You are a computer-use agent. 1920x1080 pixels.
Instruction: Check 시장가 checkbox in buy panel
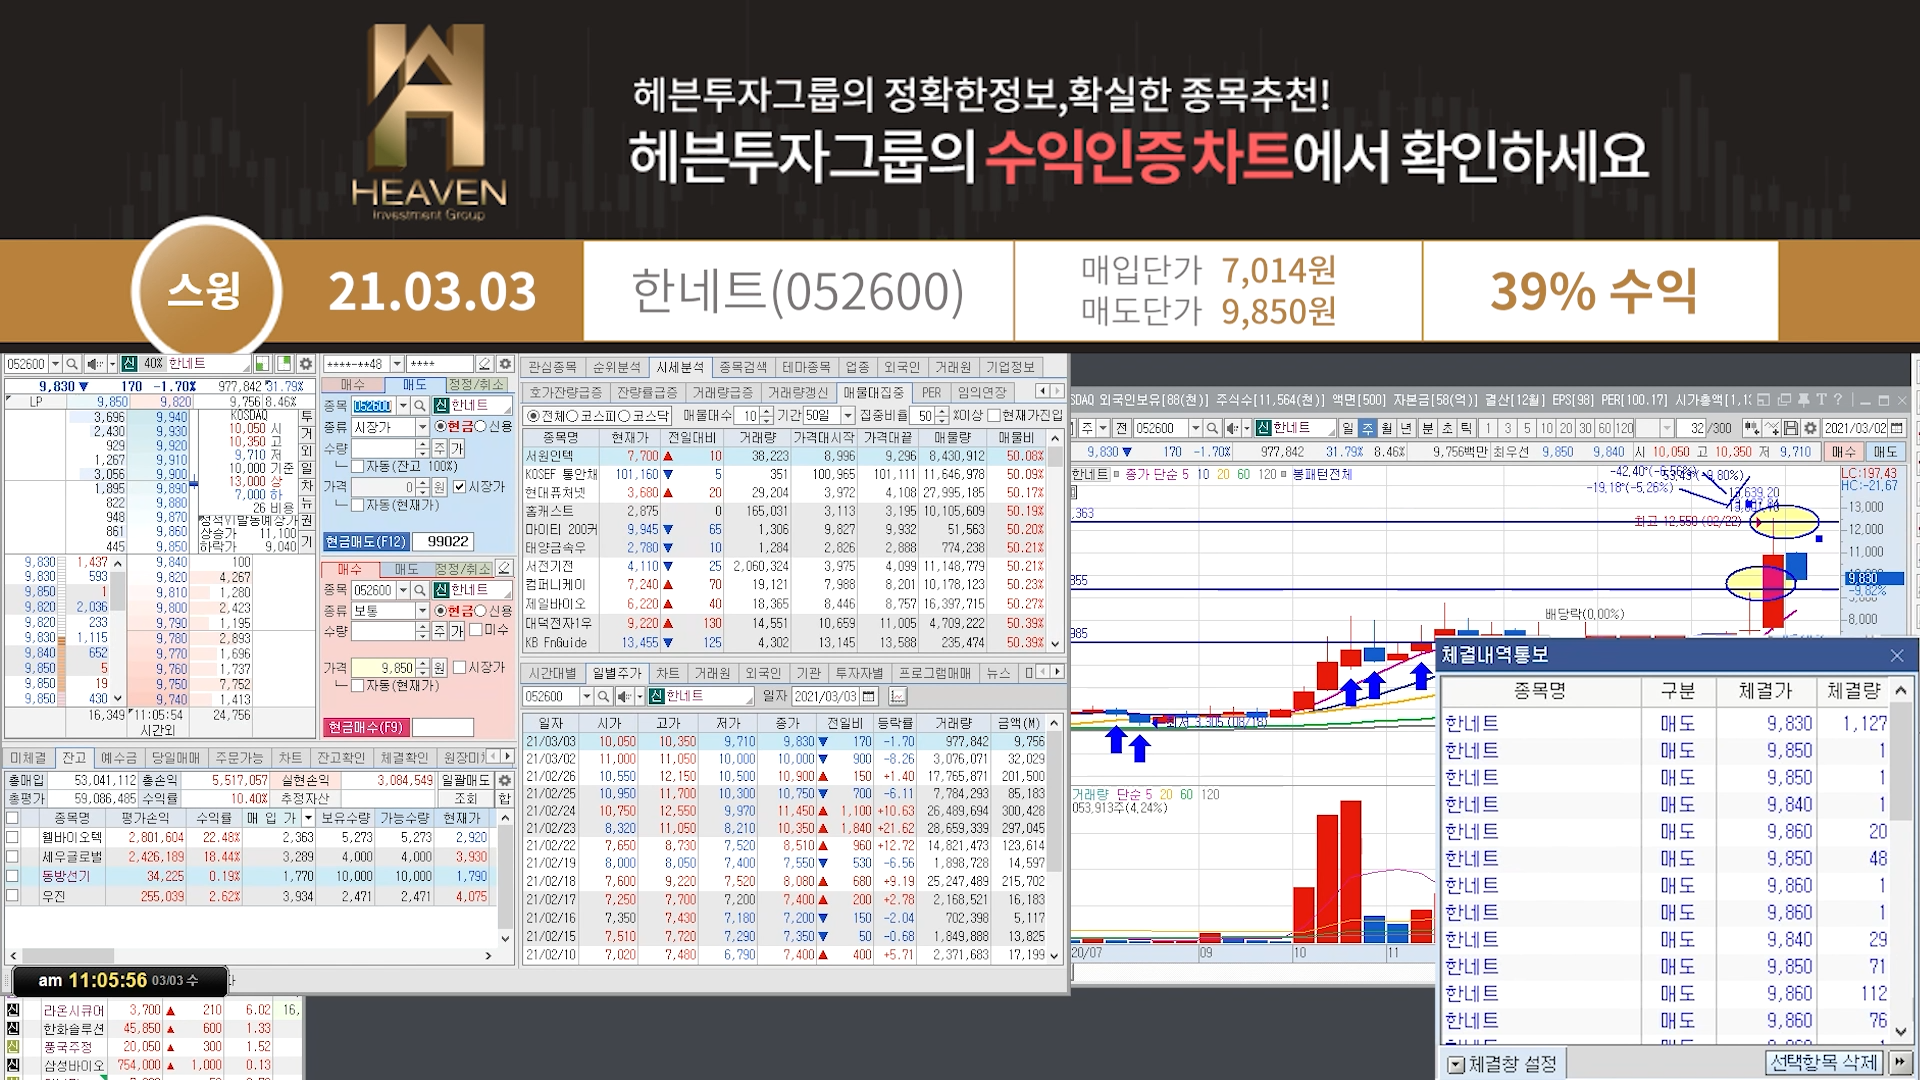pyautogui.click(x=460, y=668)
